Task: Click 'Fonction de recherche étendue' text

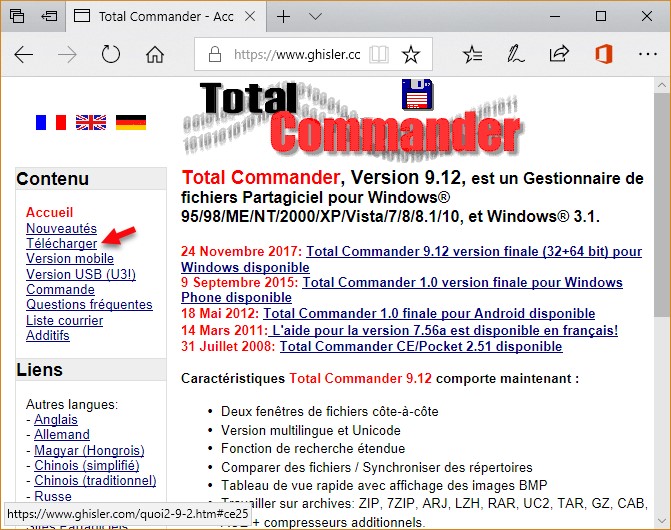Action: pyautogui.click(x=313, y=448)
